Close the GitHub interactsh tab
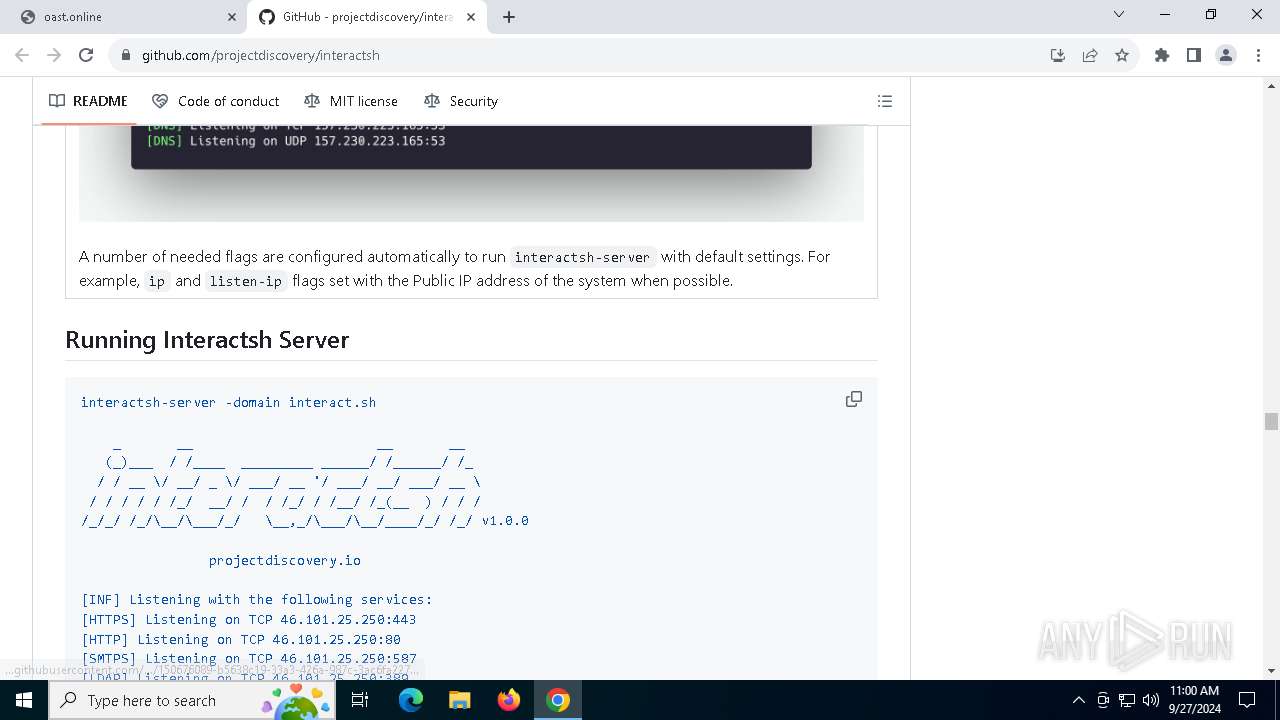This screenshot has width=1280, height=720. coord(471,17)
